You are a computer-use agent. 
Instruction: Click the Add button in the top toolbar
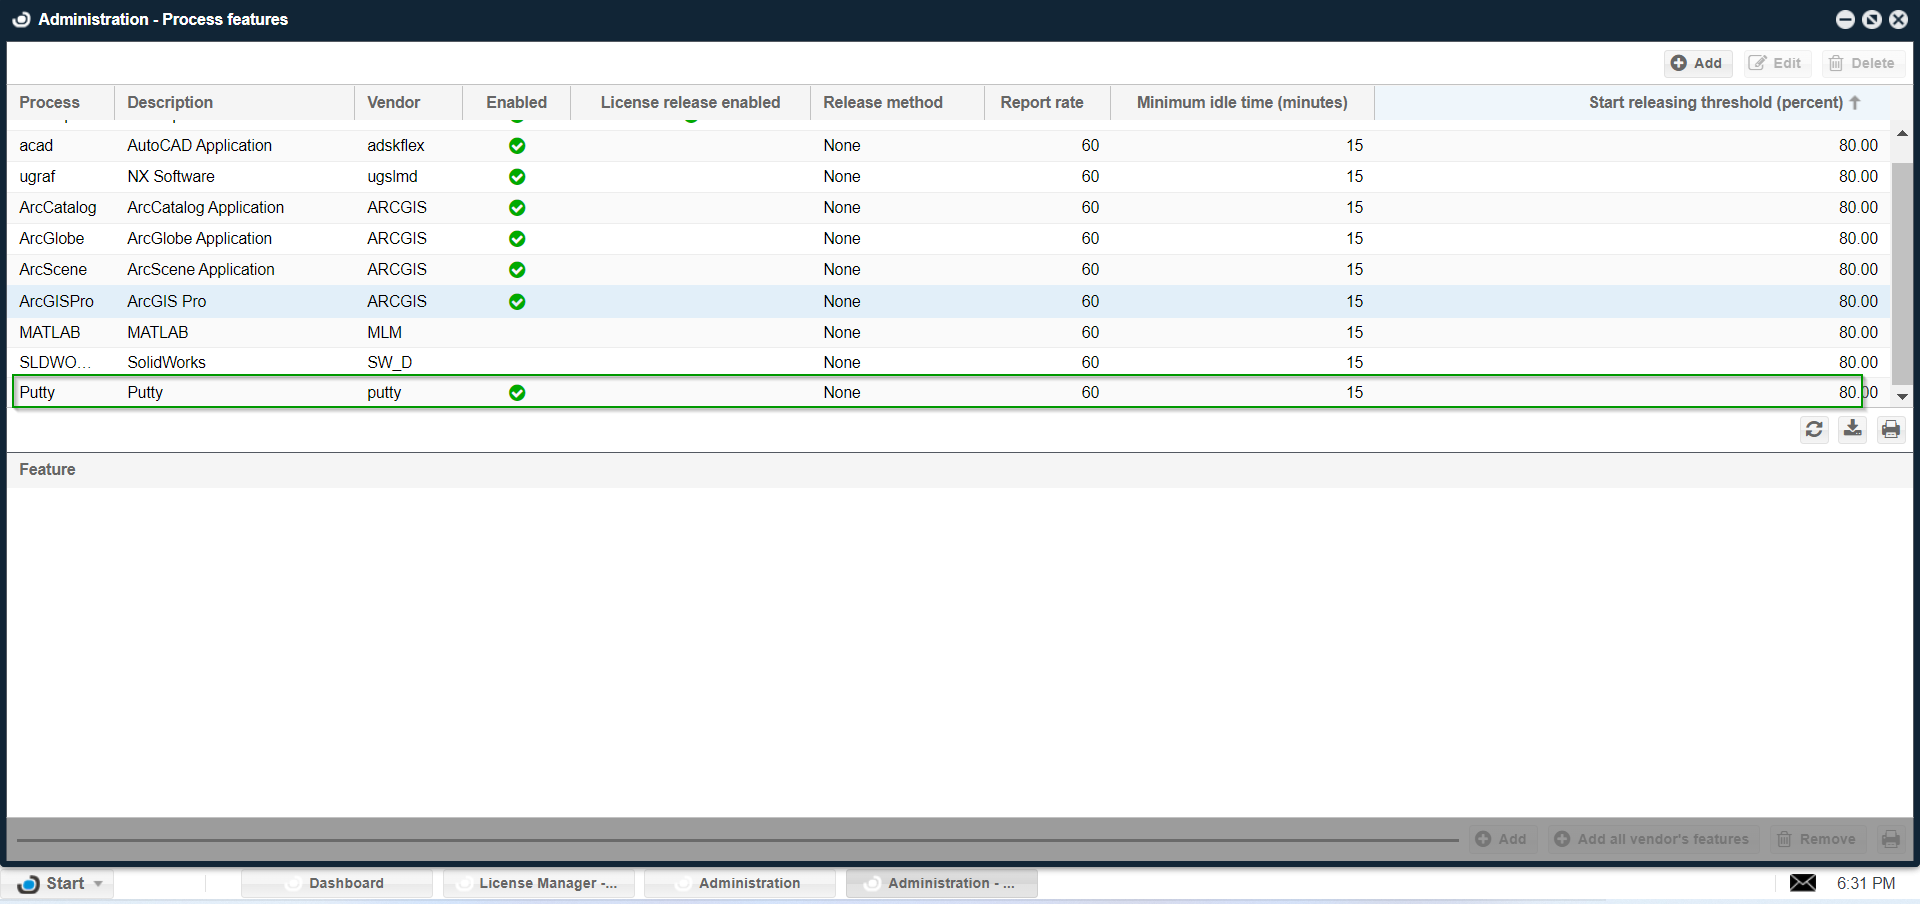tap(1697, 63)
